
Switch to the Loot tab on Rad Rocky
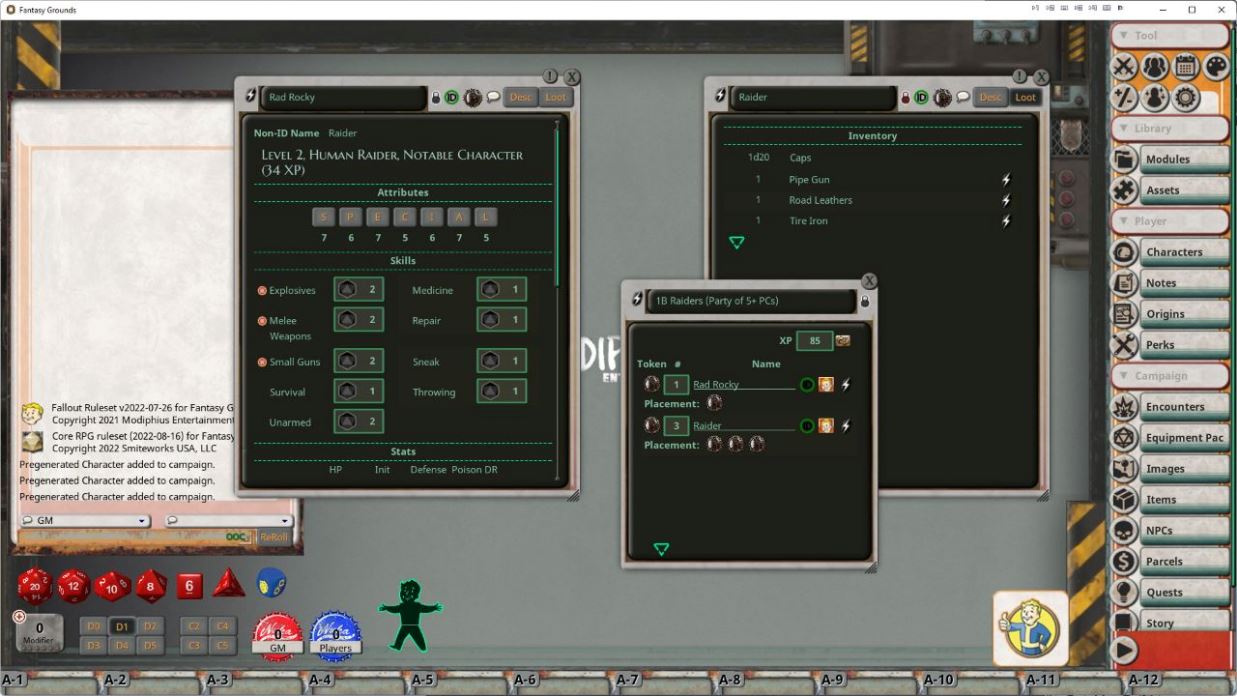556,97
